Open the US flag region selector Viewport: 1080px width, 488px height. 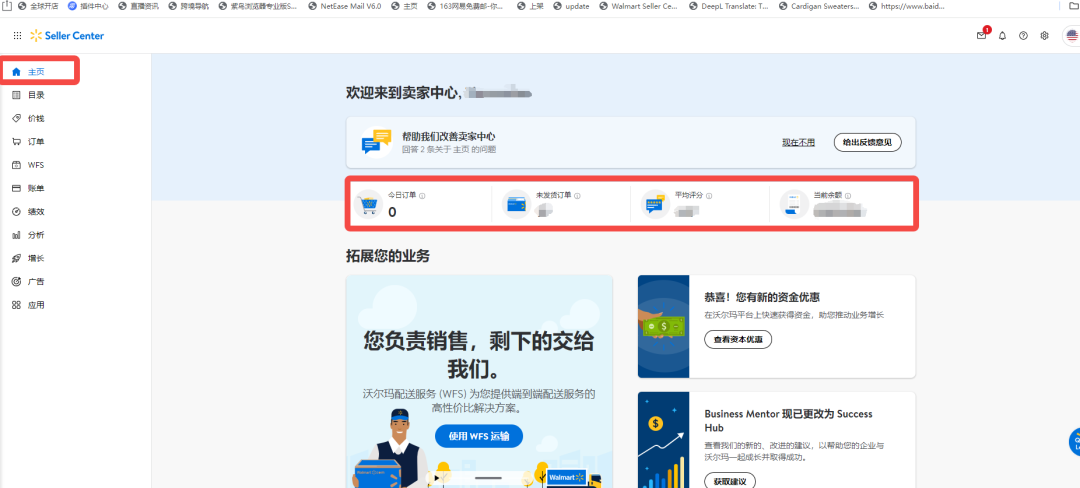(x=1072, y=36)
